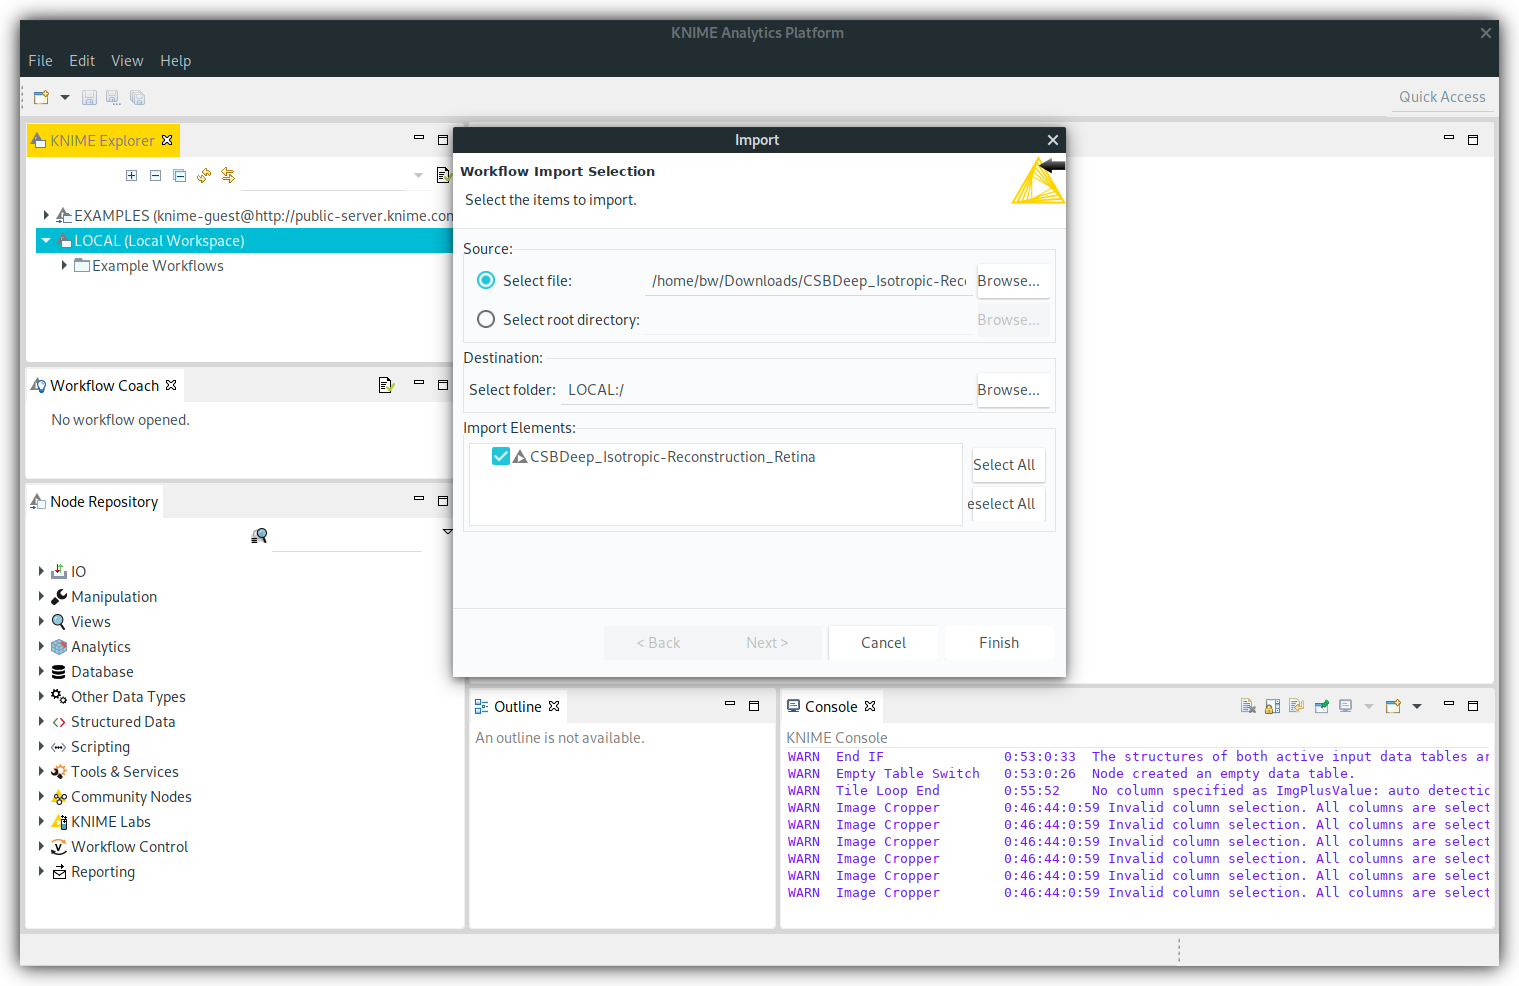Click the Select All button

1004,465
